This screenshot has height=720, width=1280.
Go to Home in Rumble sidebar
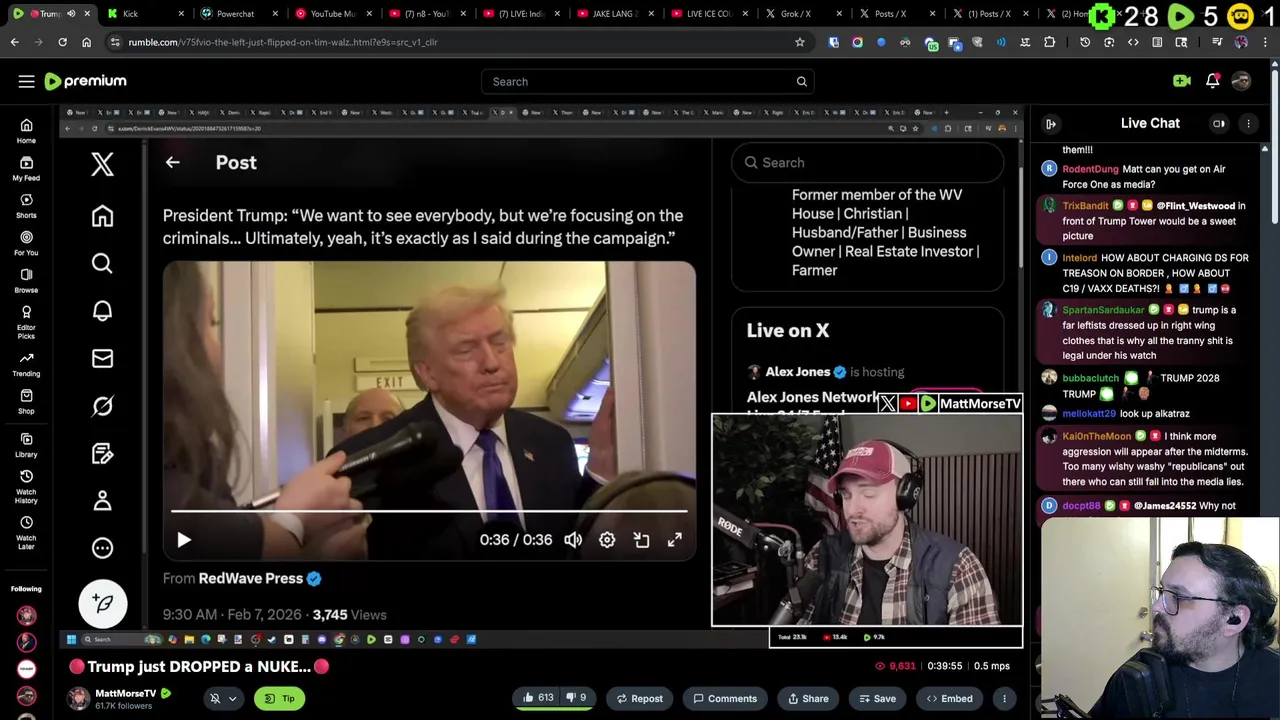(x=26, y=131)
